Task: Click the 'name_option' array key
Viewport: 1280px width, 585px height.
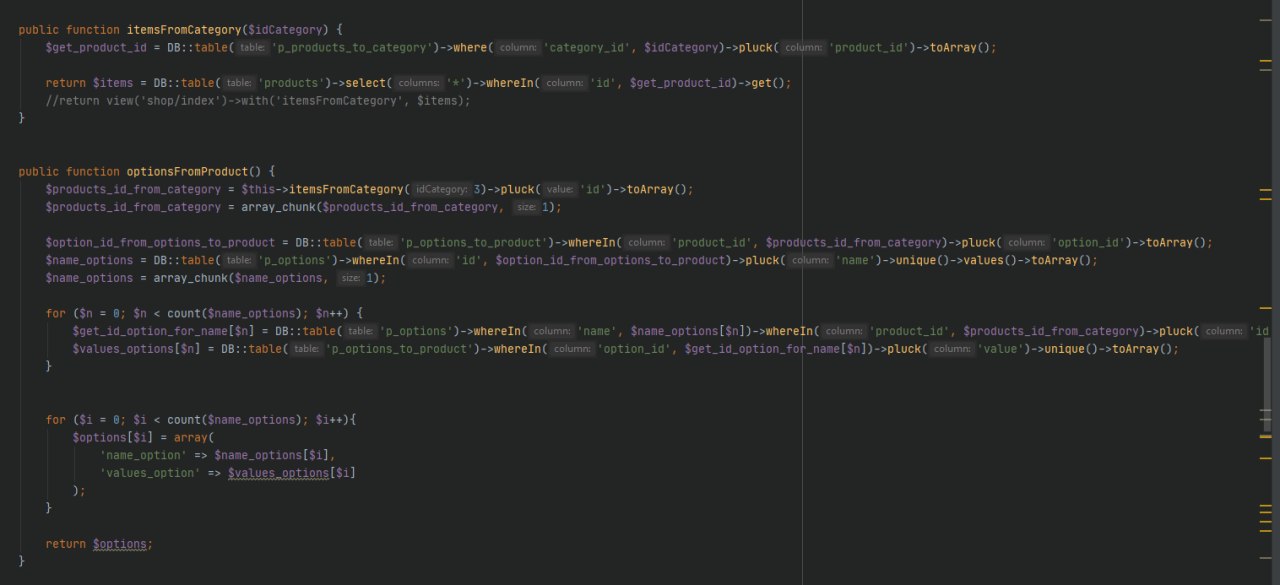Action: [143, 455]
